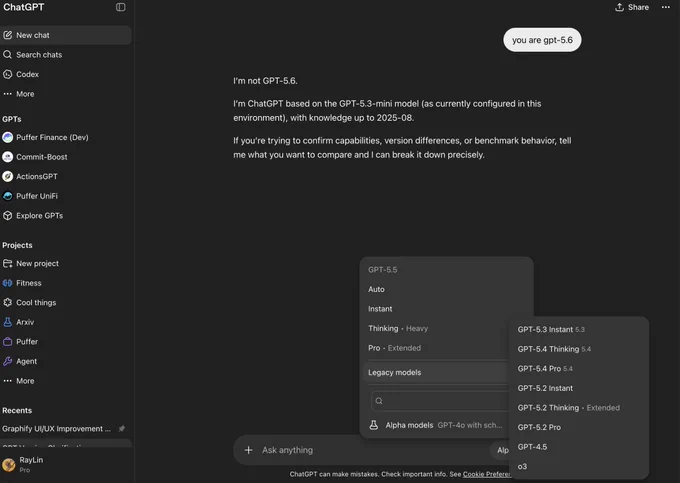Screen dimensions: 680x483
Task: Choose GPT-5.4 Pro legacy model
Action: tap(579, 369)
